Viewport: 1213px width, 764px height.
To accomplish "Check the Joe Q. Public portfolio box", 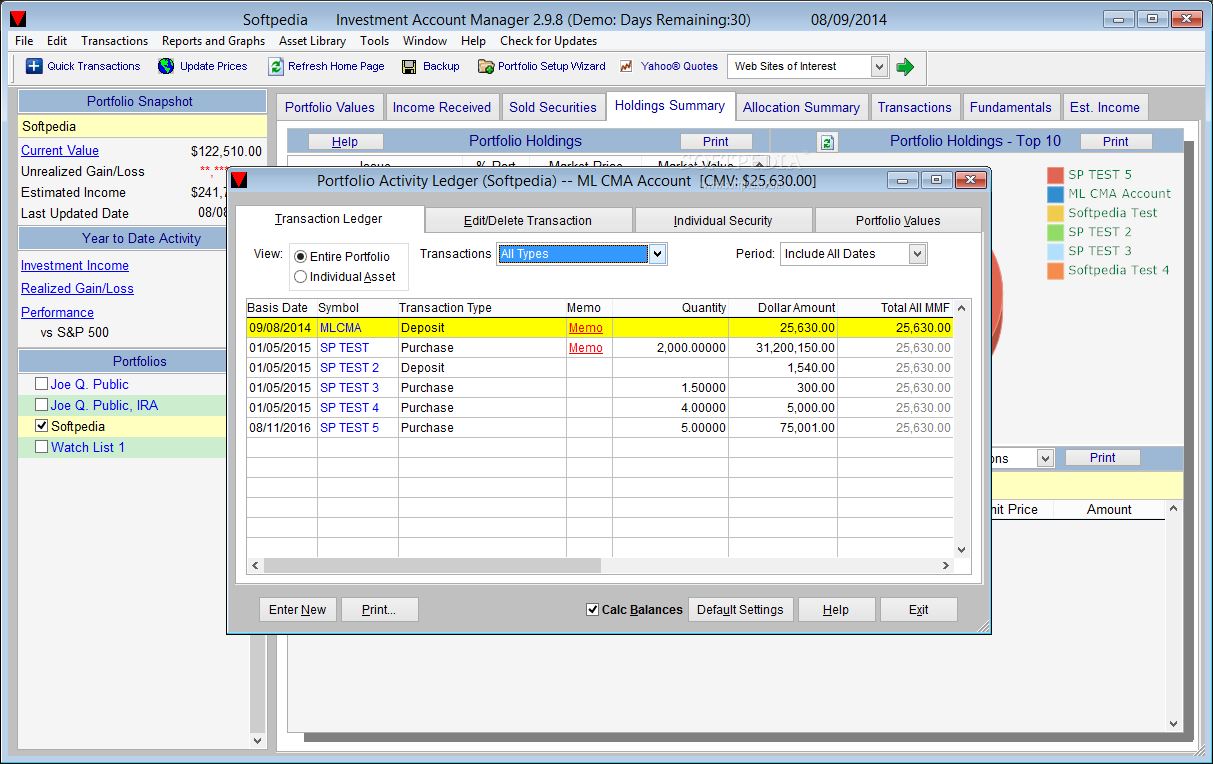I will tap(41, 384).
